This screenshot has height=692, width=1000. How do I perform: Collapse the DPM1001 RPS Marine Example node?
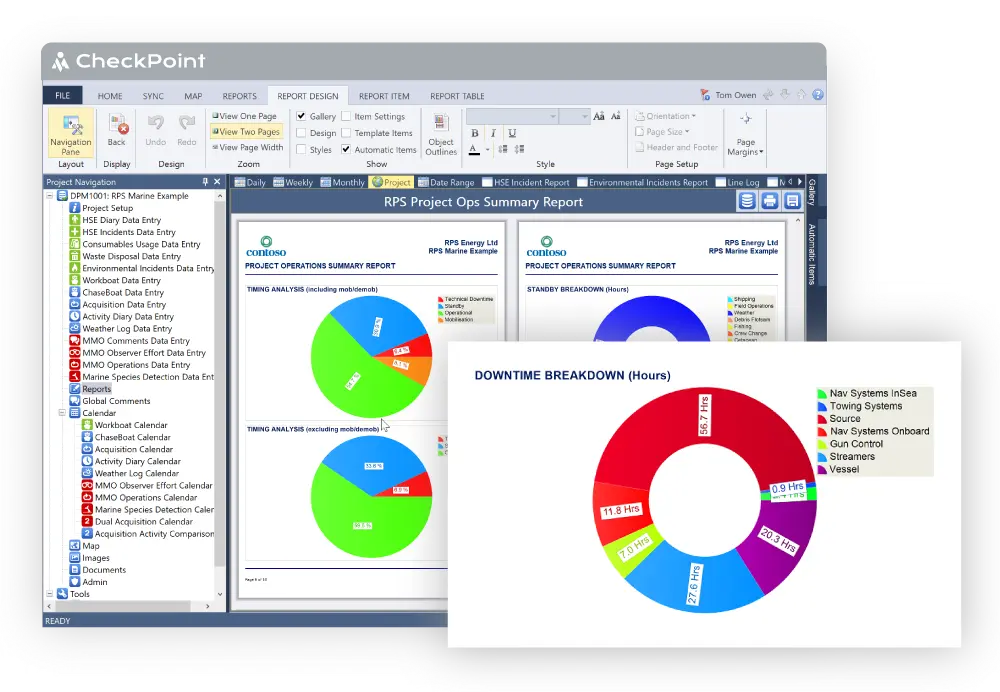click(x=50, y=196)
